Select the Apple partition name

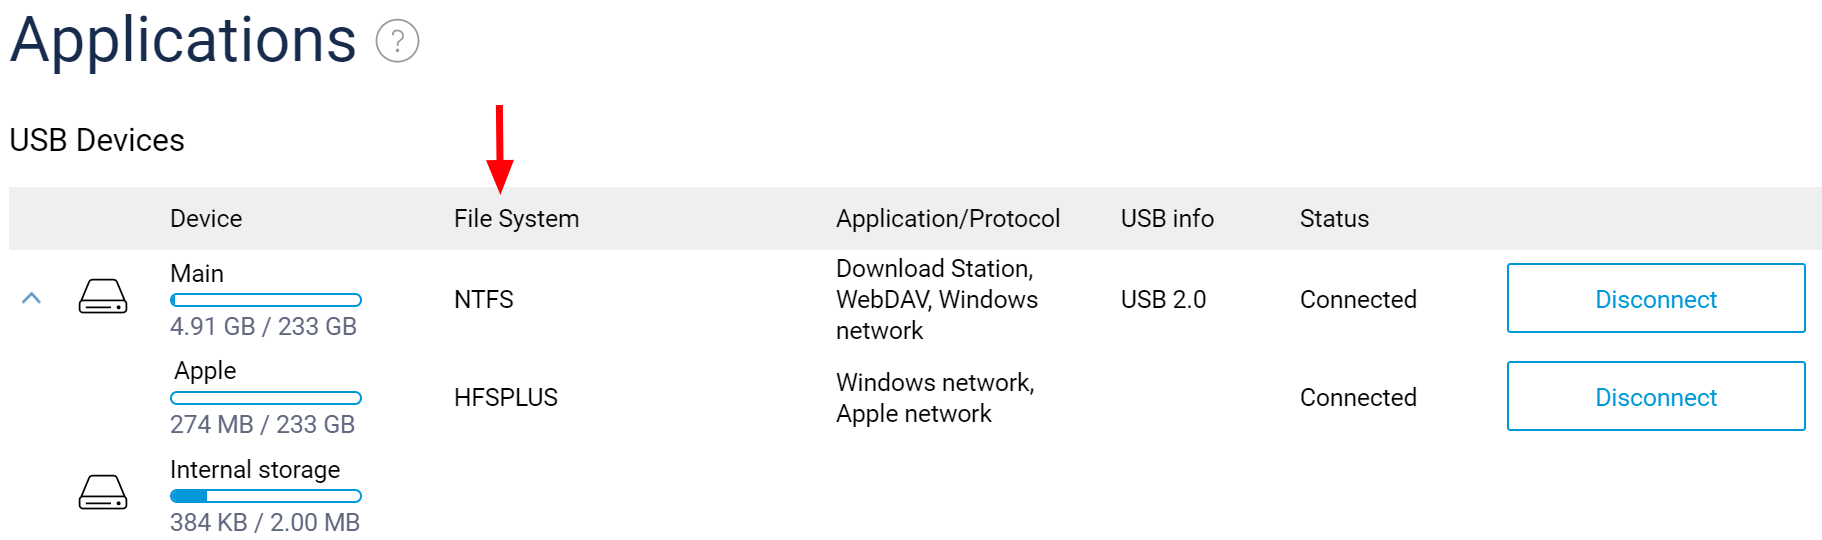[205, 371]
